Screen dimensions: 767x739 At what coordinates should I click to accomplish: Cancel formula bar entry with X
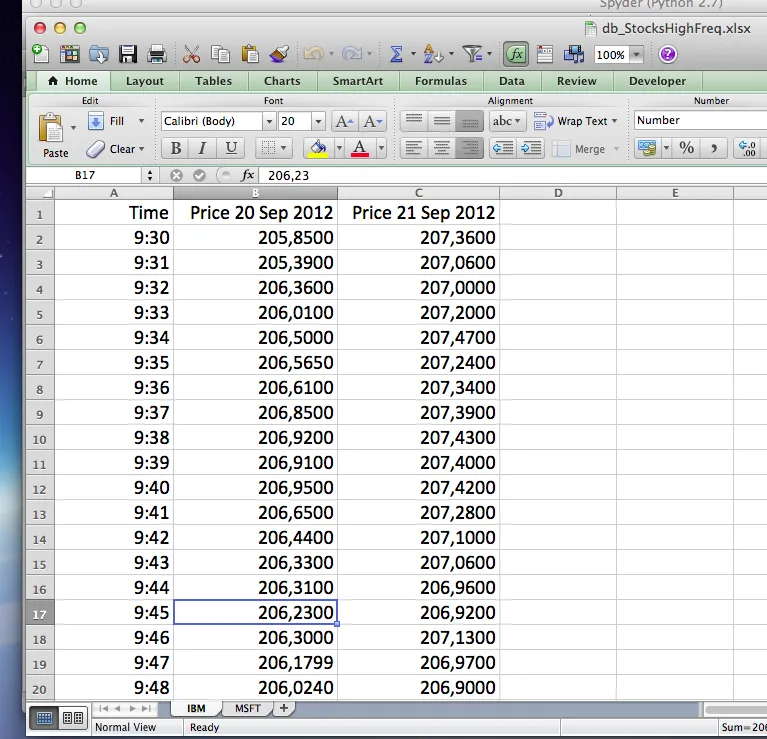(176, 175)
